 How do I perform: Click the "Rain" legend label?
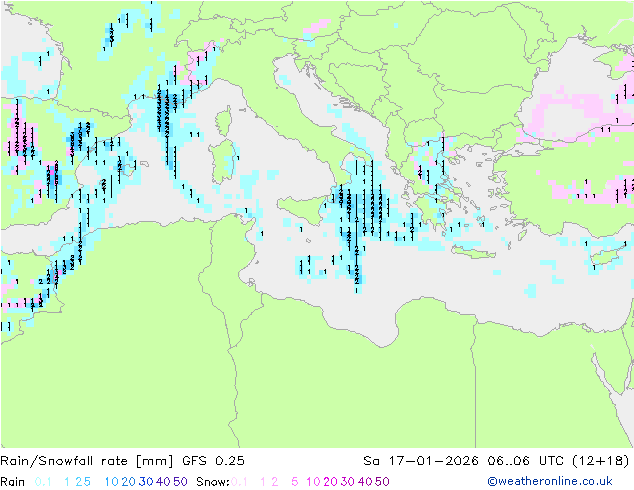(x=13, y=482)
